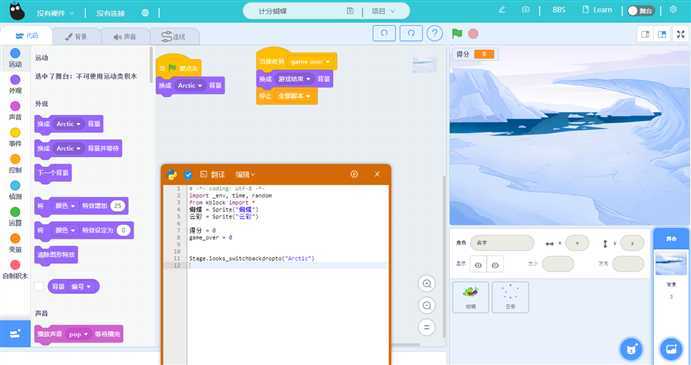The width and height of the screenshot is (691, 365).
Task: Open Arctic dropdown in workspace backdrop block
Action: click(x=190, y=86)
